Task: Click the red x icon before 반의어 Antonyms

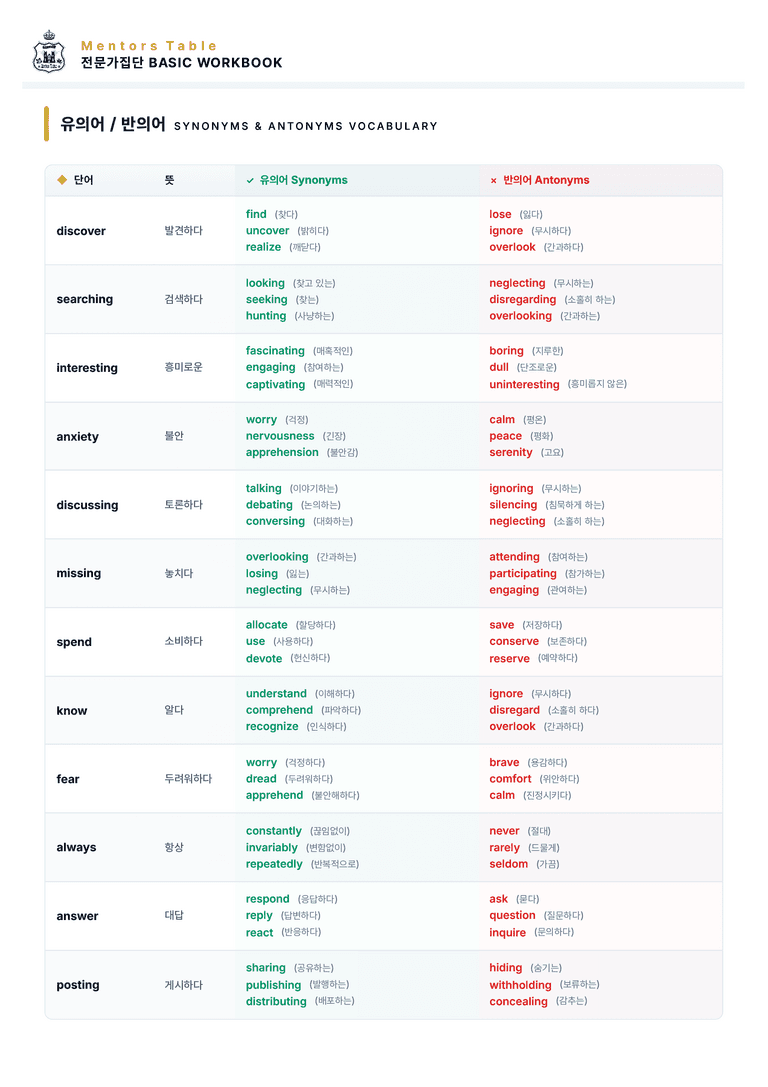Action: coord(494,180)
